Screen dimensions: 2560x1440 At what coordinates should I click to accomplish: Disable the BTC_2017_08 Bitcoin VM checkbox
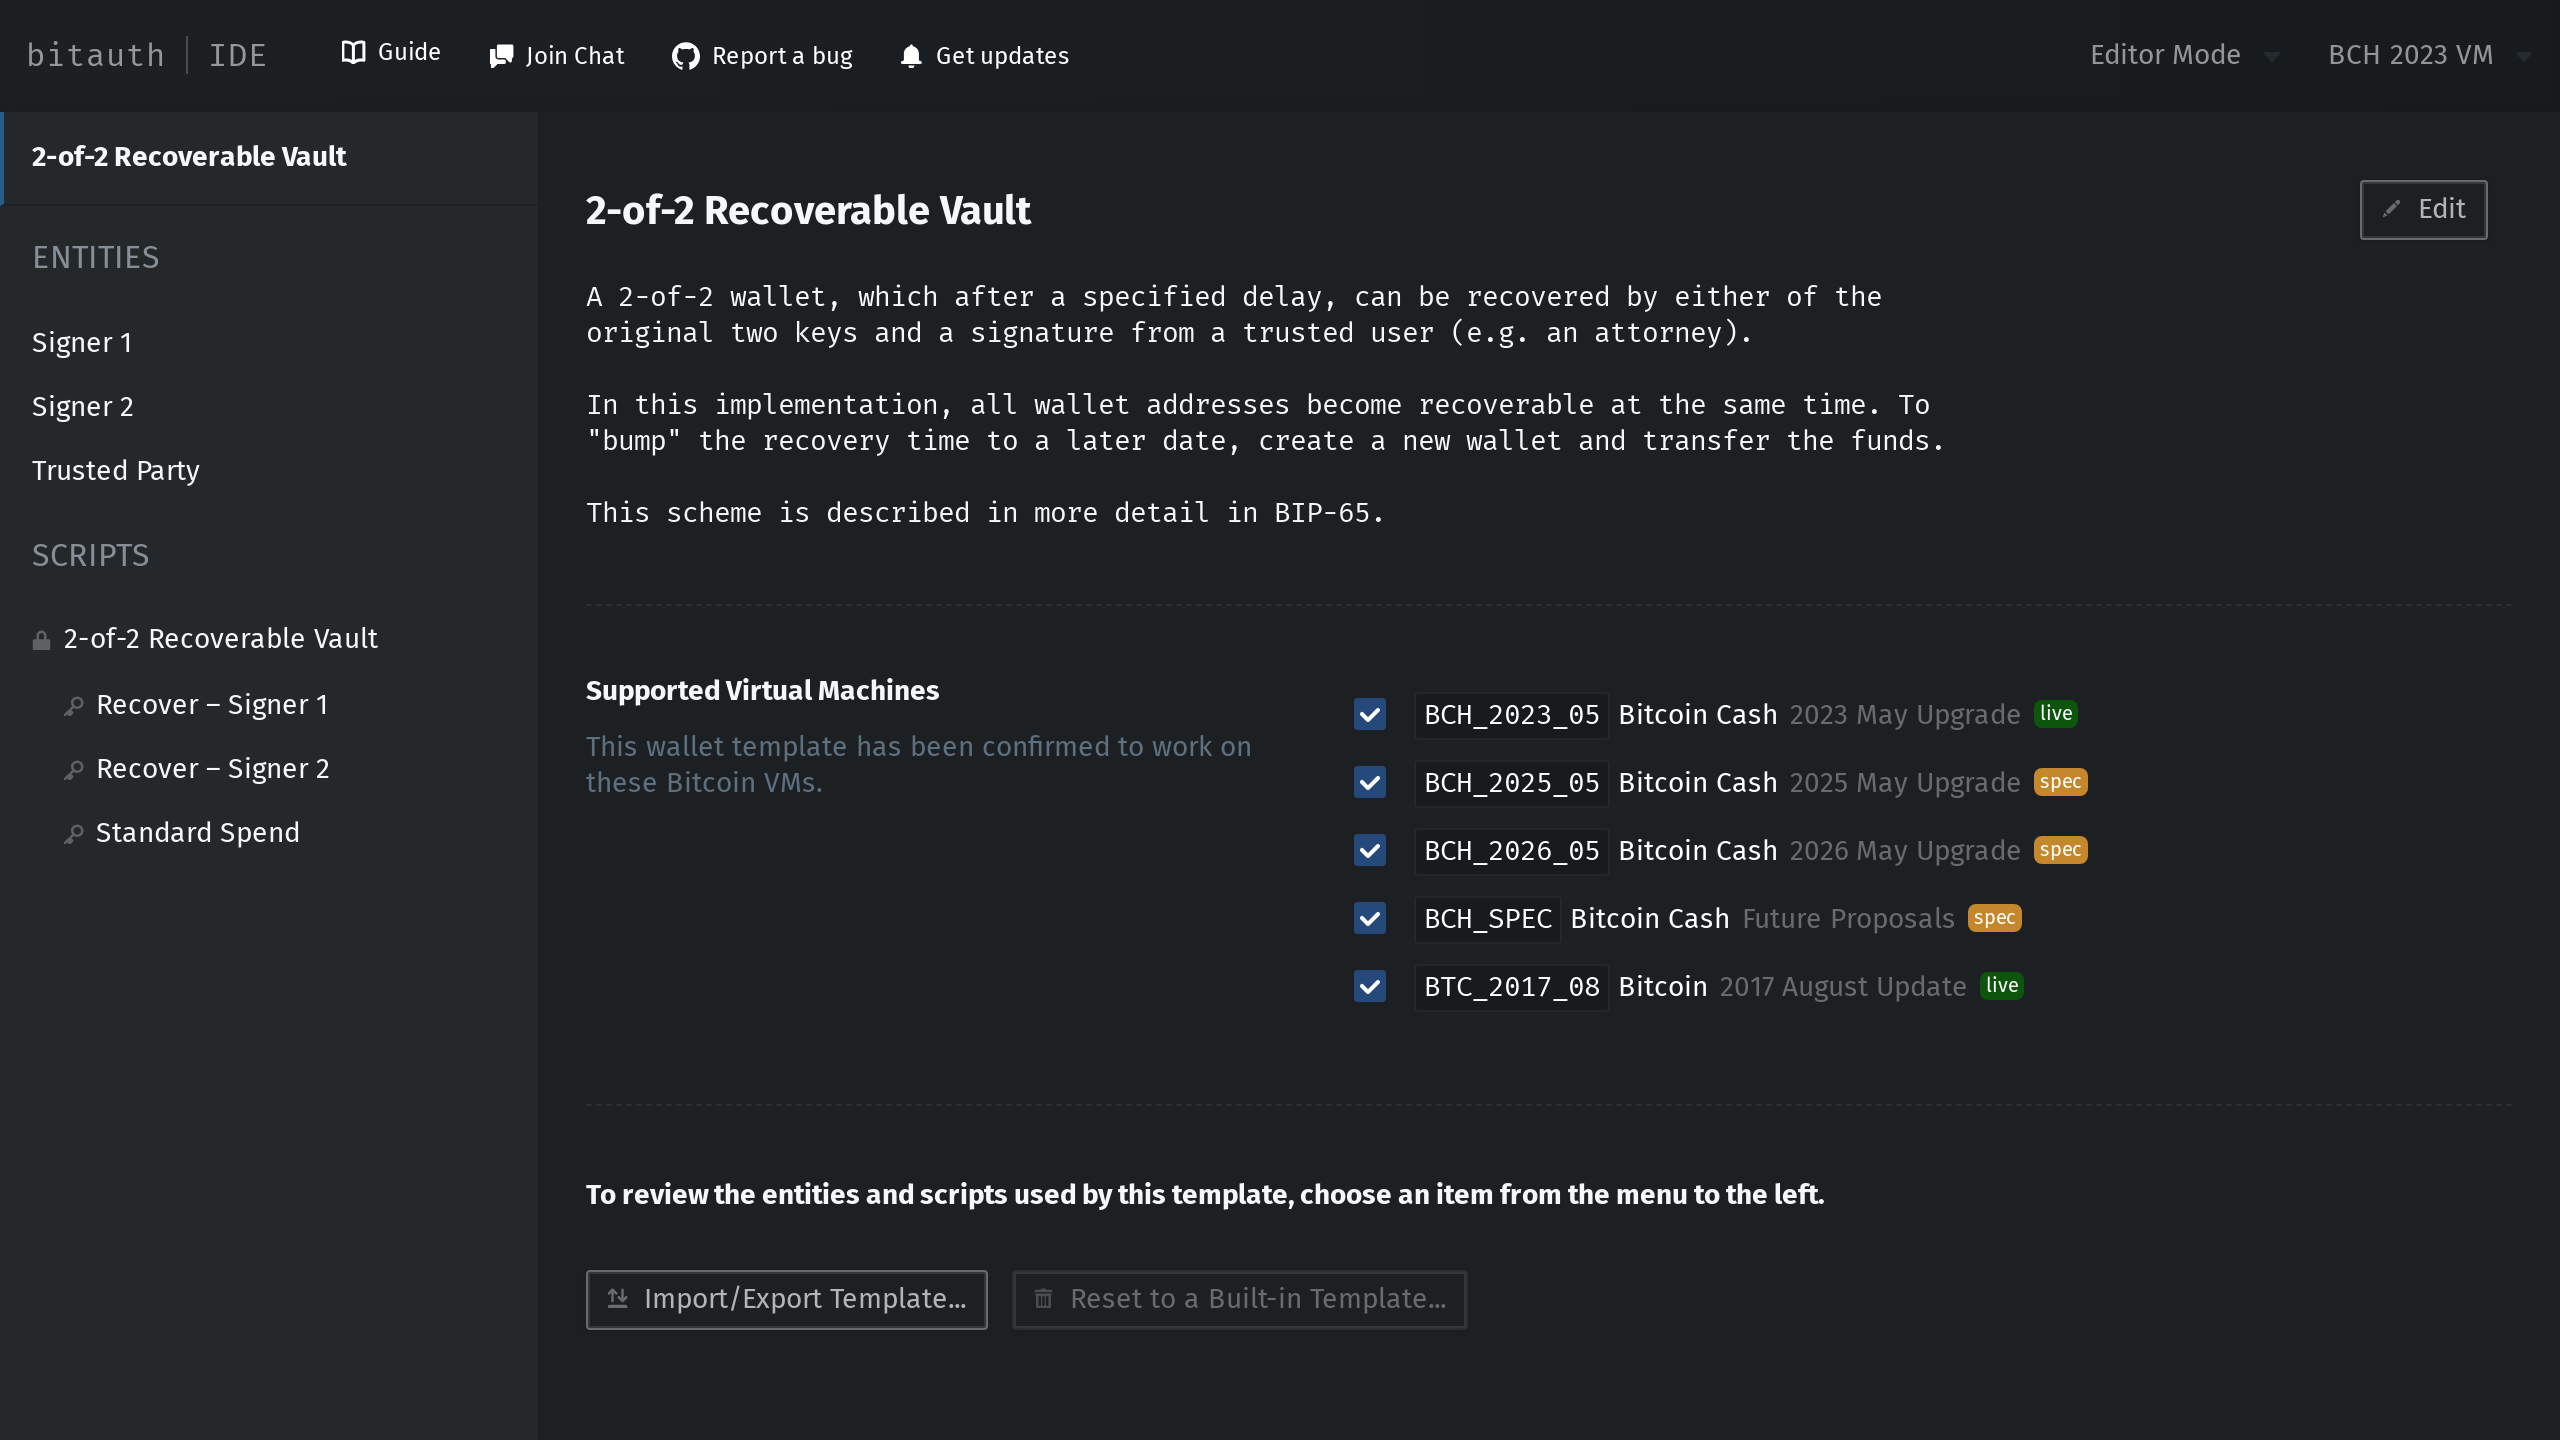tap(1369, 987)
